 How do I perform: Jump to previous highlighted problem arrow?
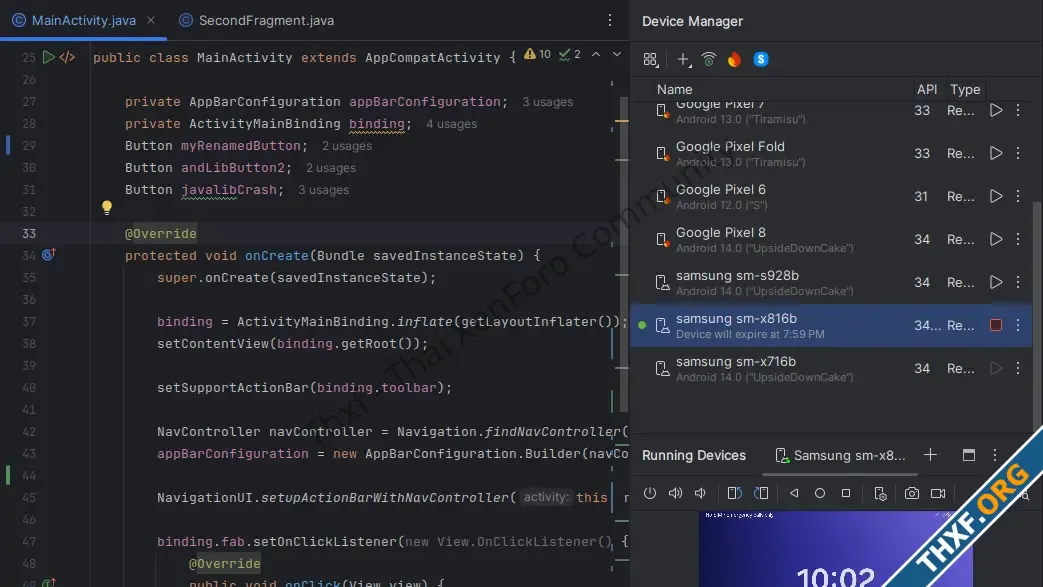click(x=596, y=55)
